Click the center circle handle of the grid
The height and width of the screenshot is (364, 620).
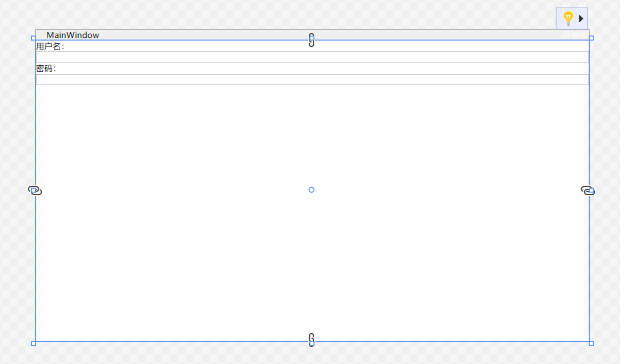[x=311, y=190]
